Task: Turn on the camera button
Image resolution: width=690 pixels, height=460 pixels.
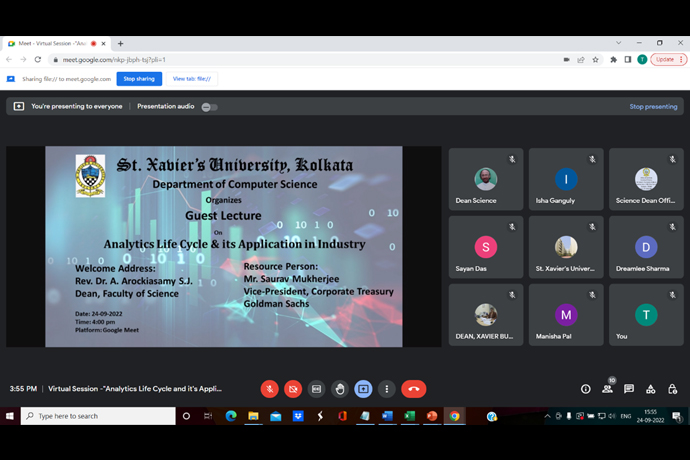Action: (293, 389)
